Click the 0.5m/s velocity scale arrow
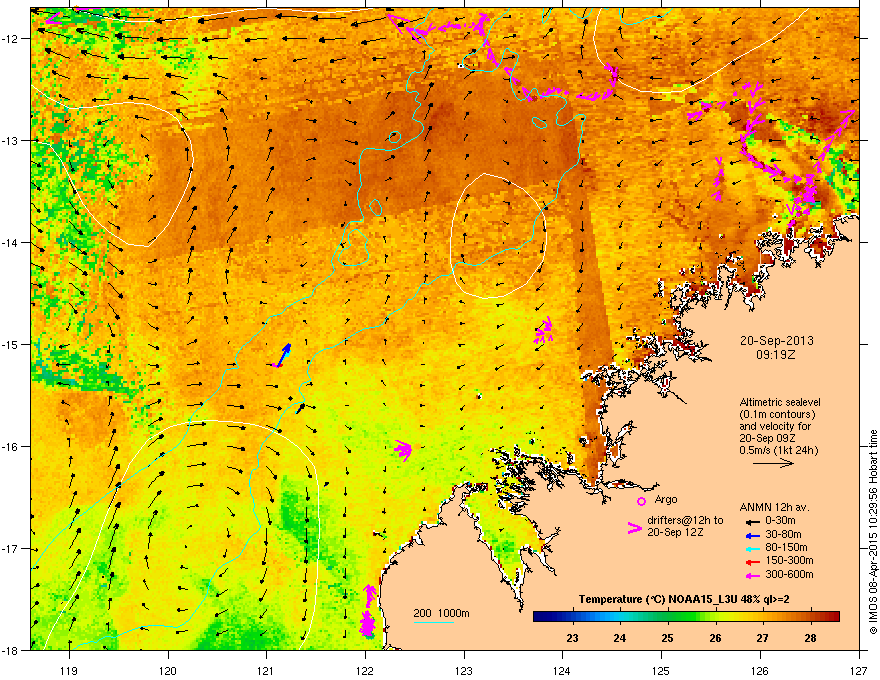The height and width of the screenshot is (680, 880). tap(773, 463)
